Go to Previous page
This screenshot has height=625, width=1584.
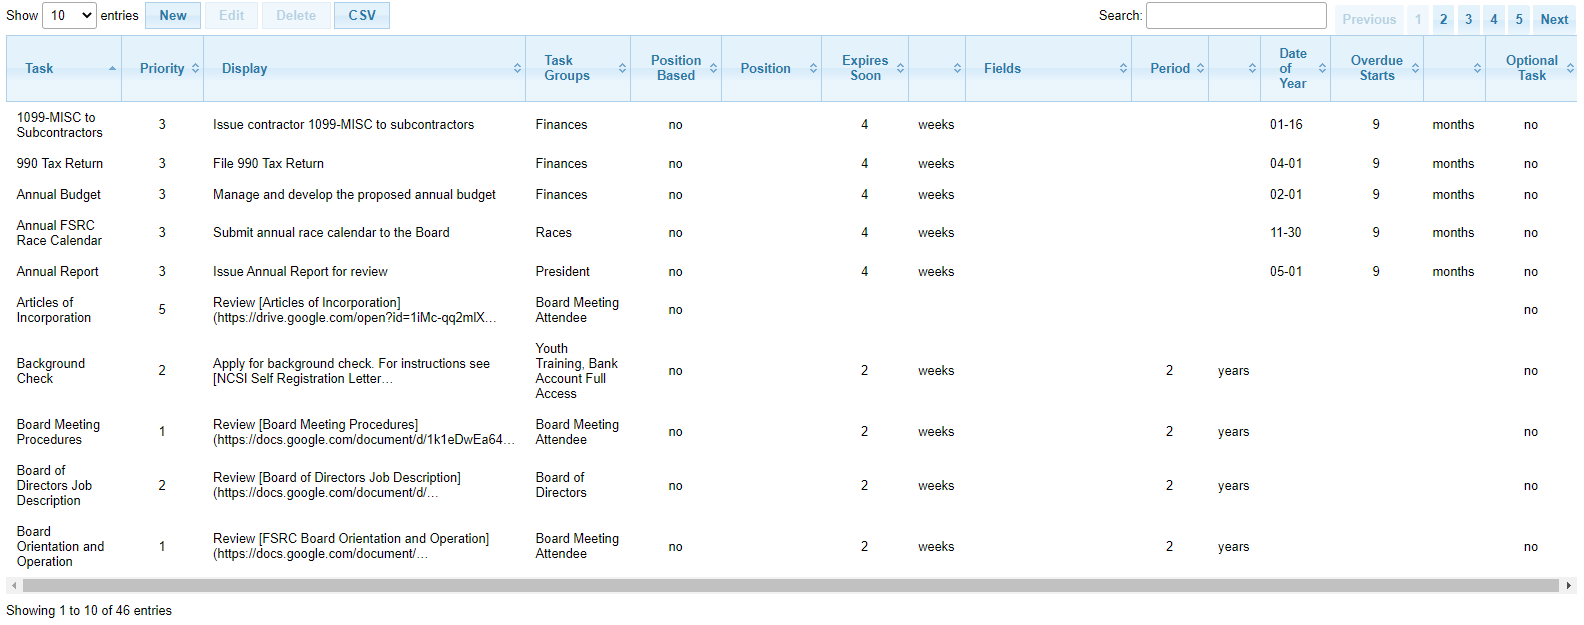tap(1369, 19)
